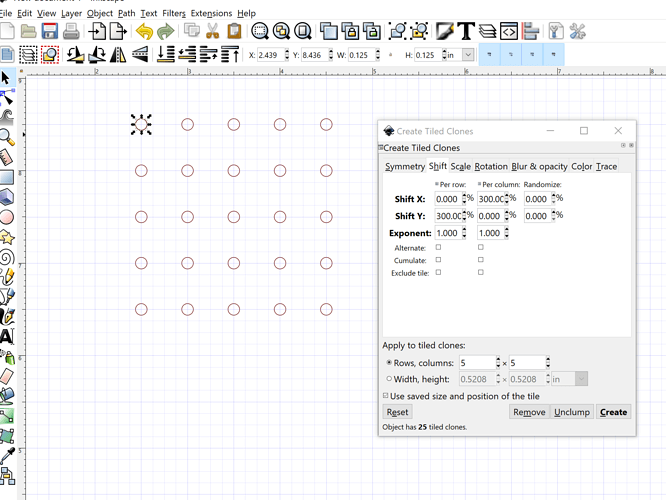The width and height of the screenshot is (666, 500).
Task: Adjust X position stepper arrows
Action: [287, 55]
